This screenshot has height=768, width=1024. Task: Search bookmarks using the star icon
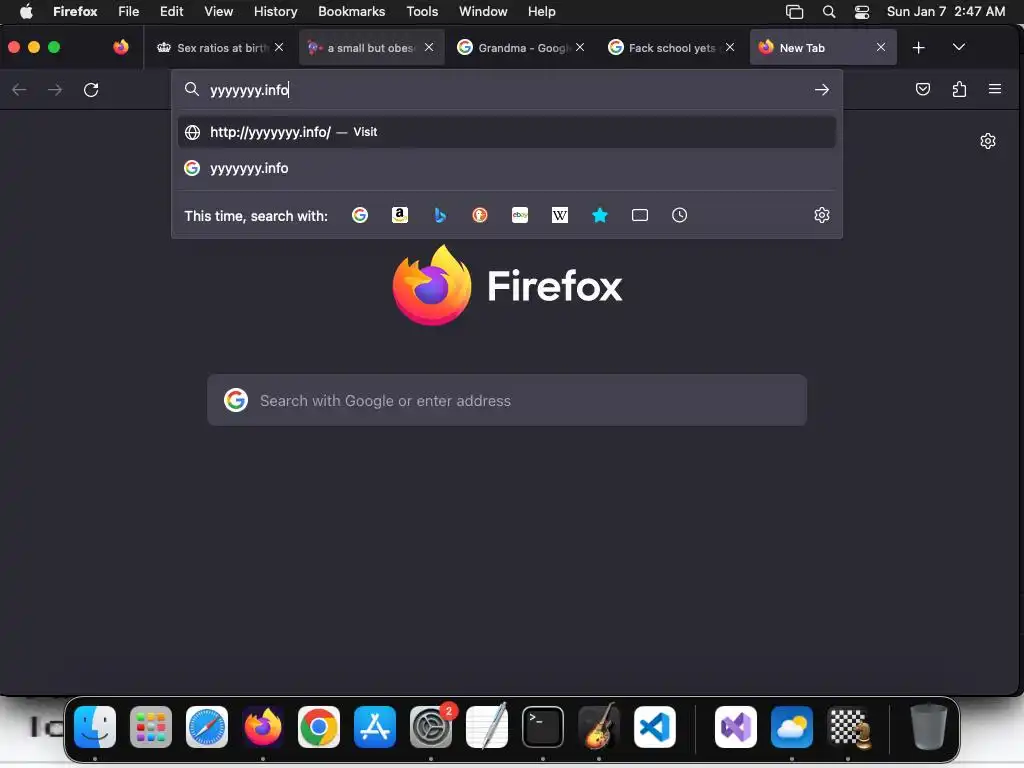click(x=600, y=215)
